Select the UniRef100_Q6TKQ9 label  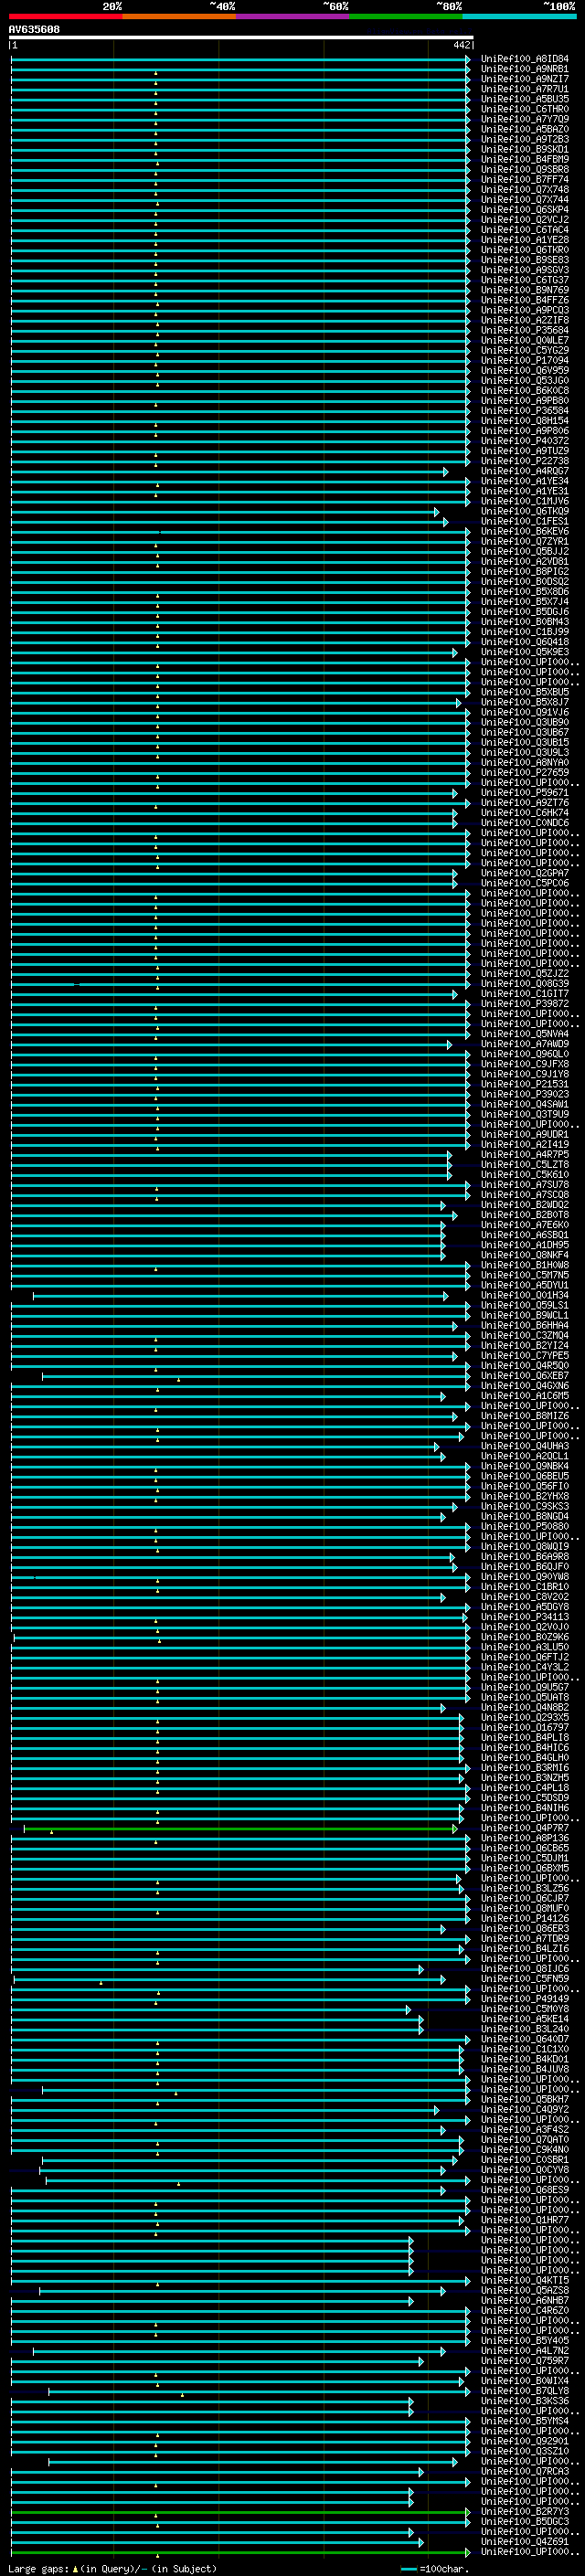point(524,512)
